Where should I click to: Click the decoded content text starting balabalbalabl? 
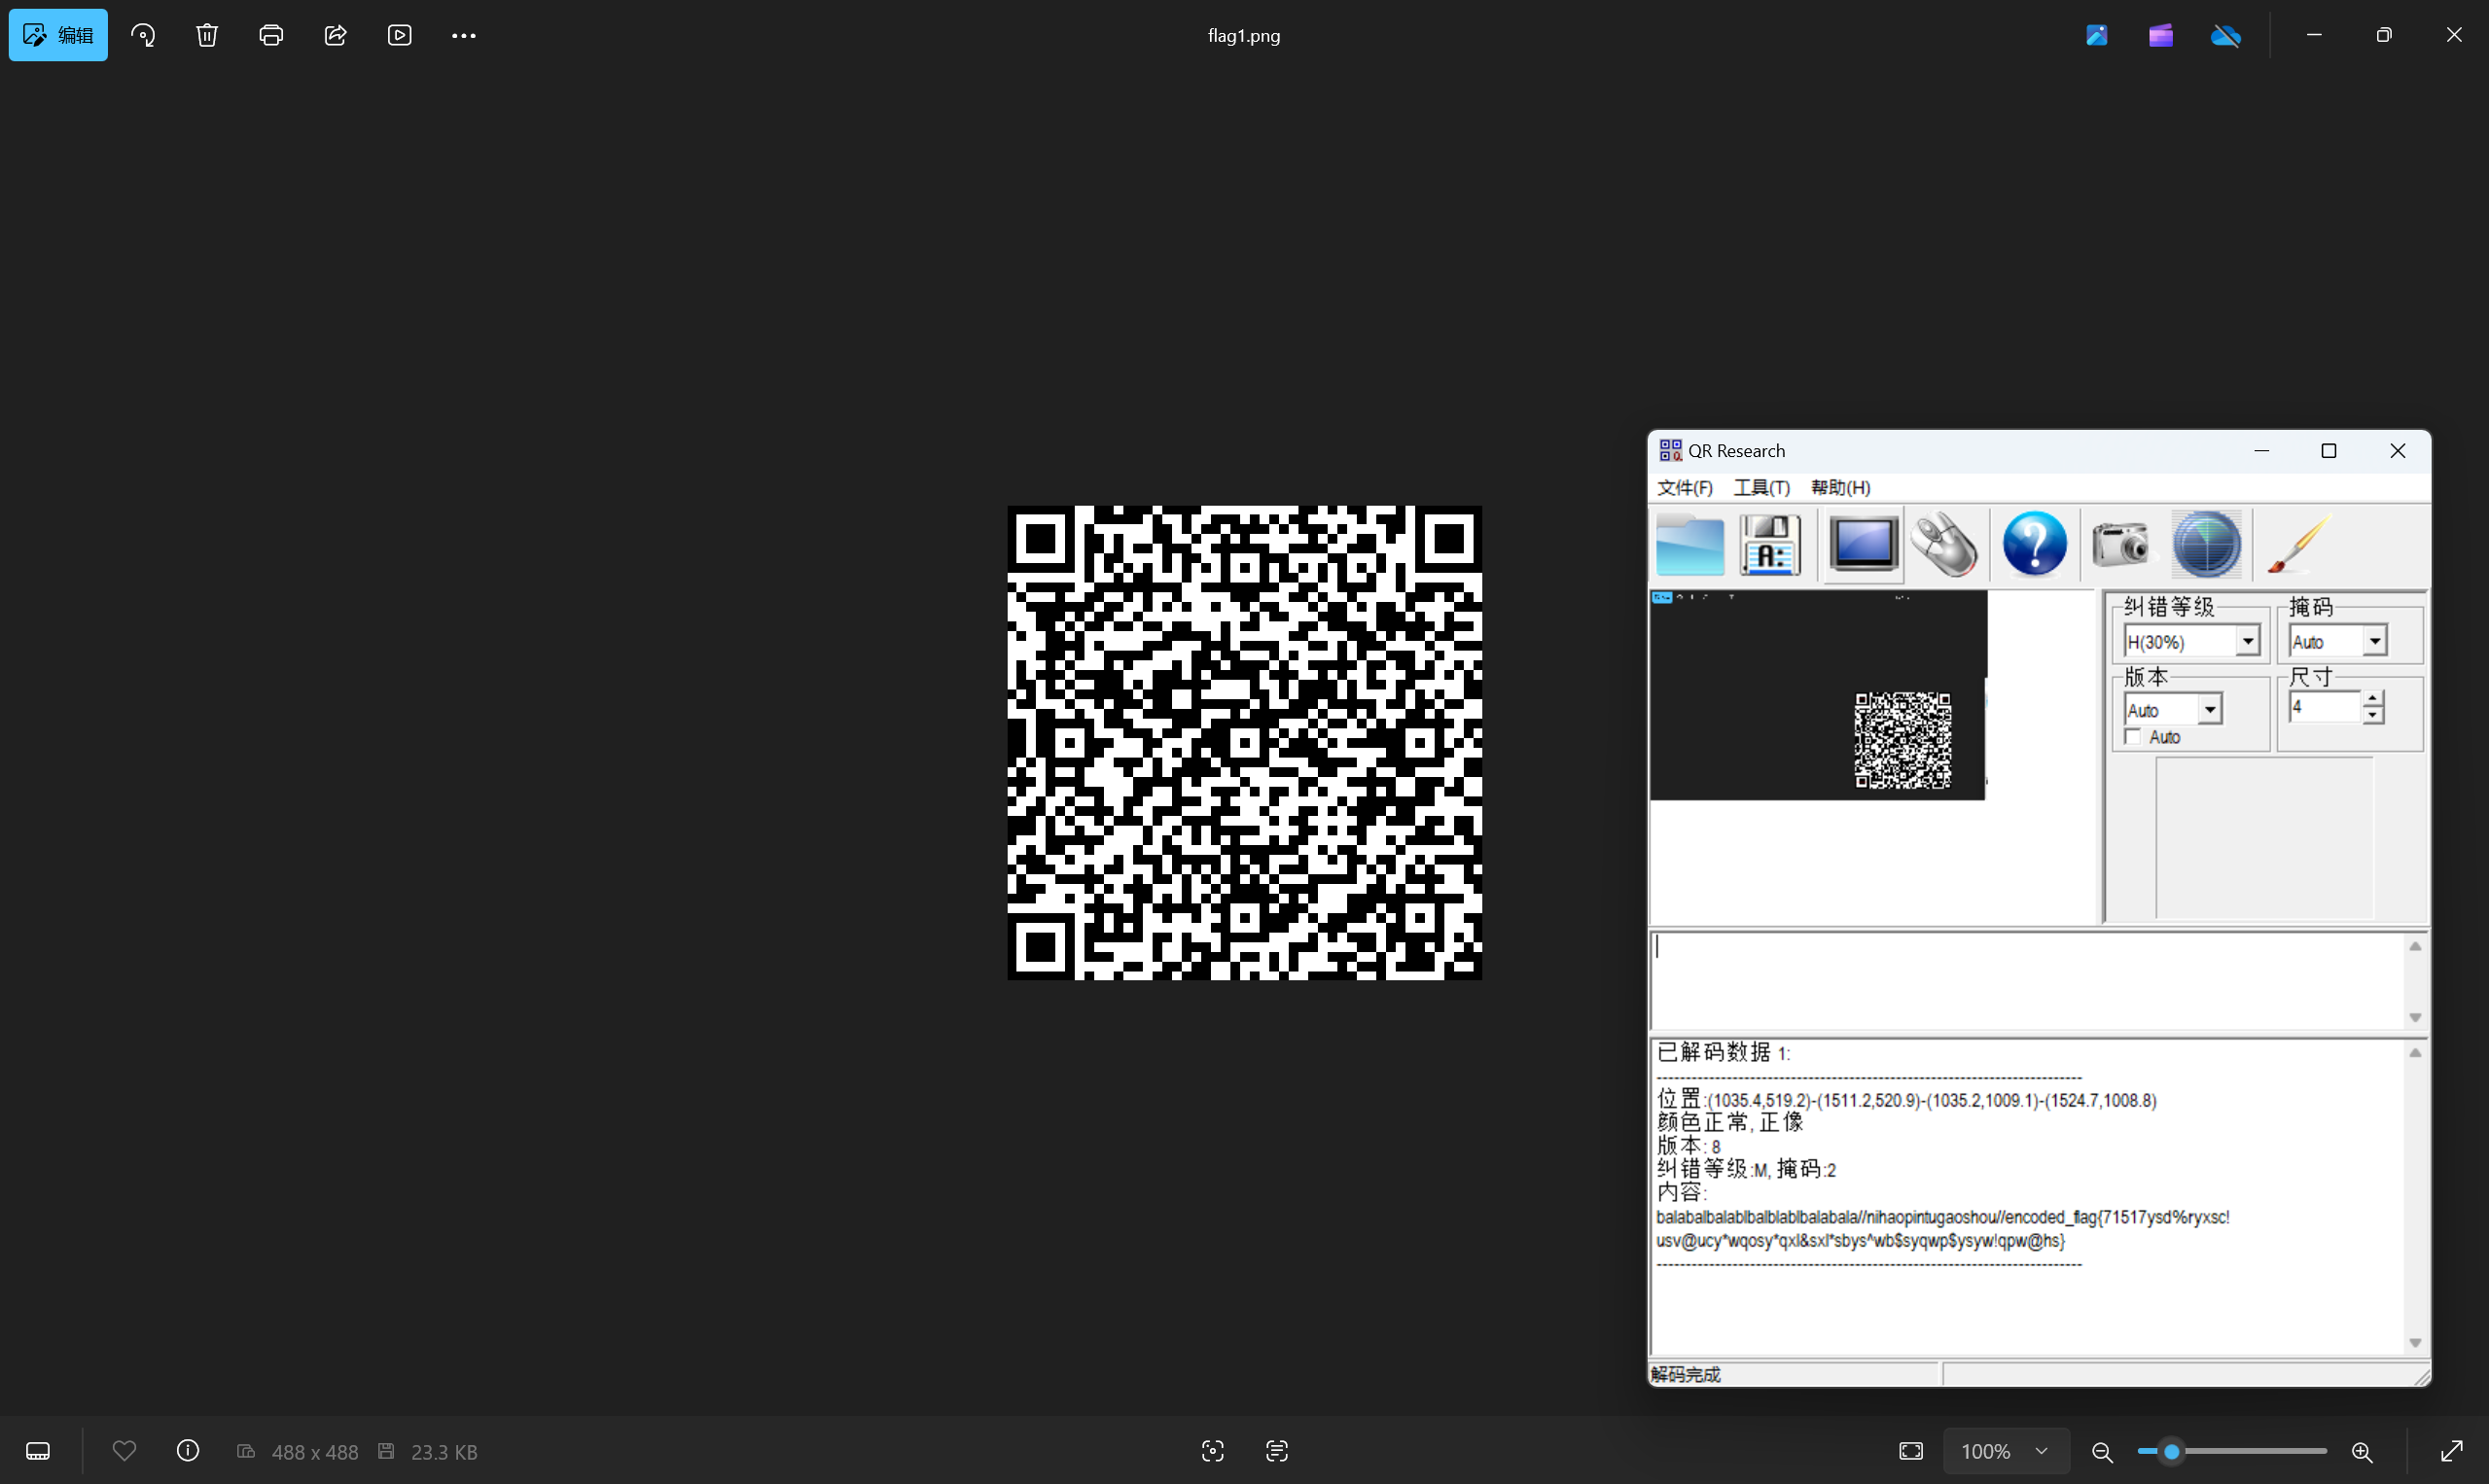1942,1229
